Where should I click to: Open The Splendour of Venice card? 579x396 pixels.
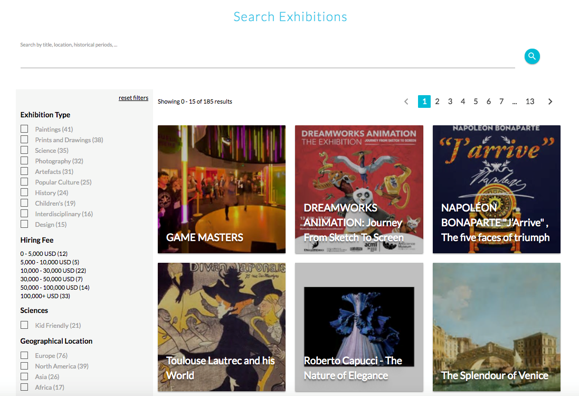(497, 327)
